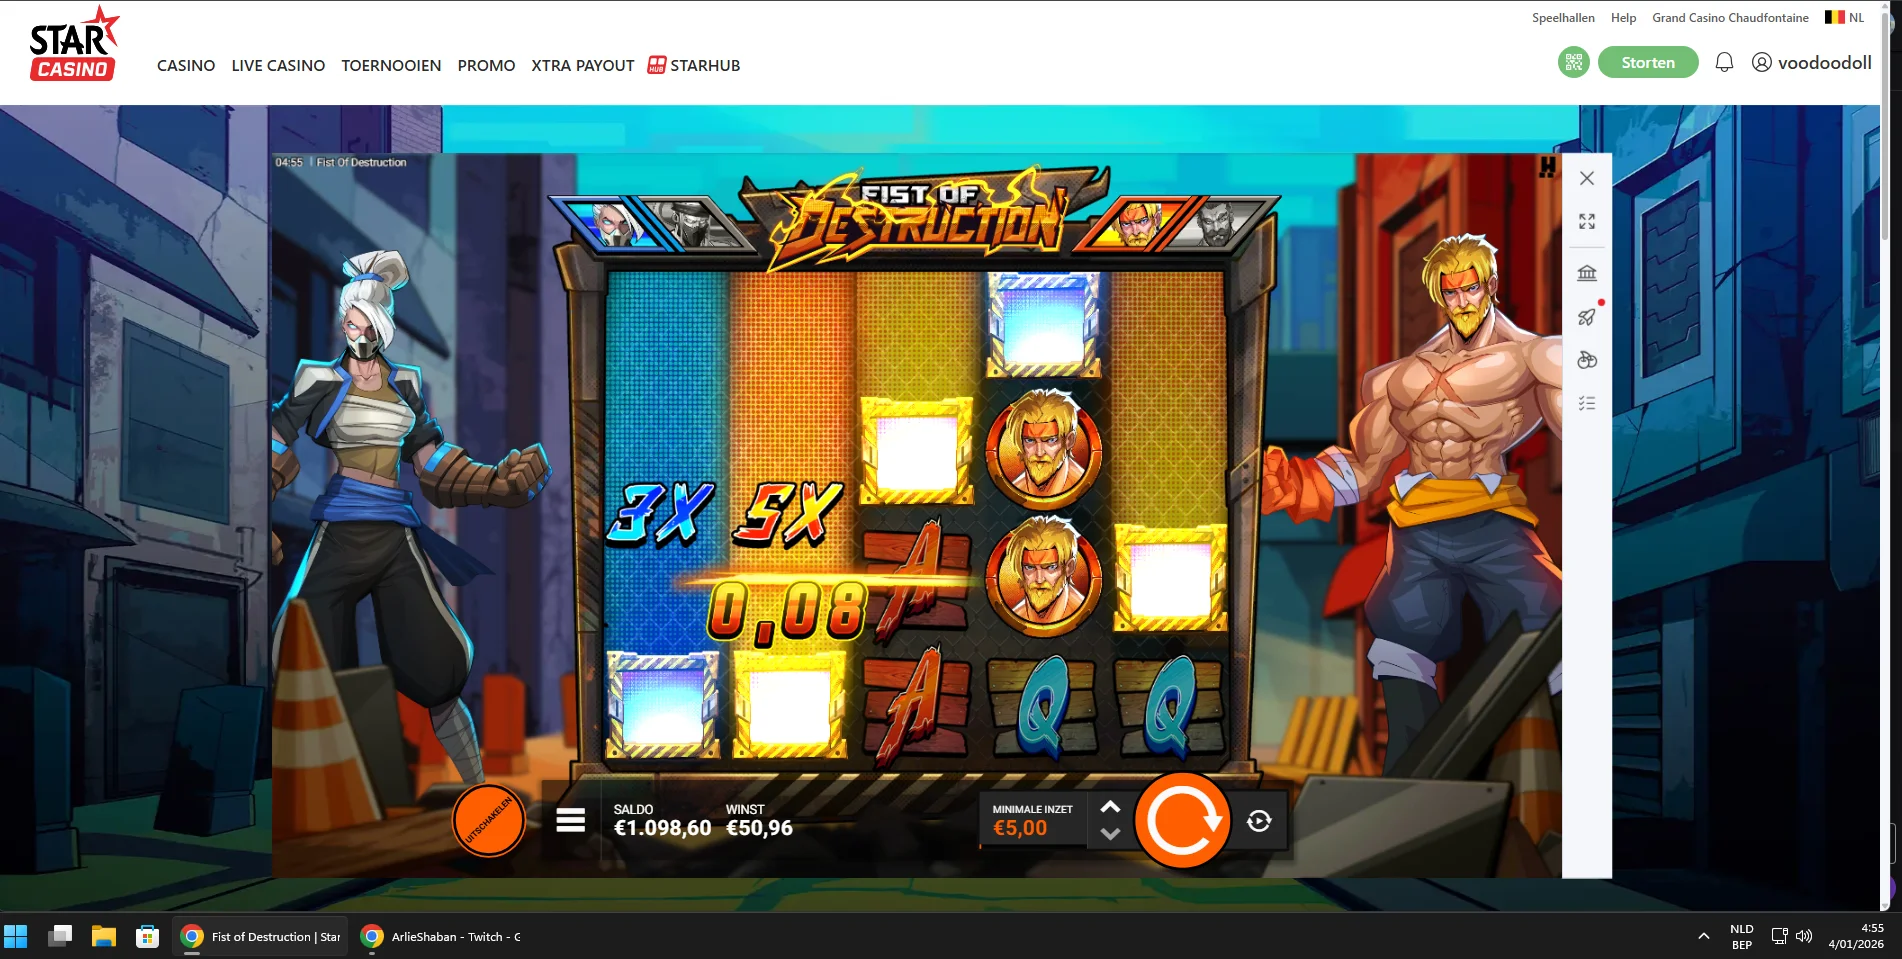
Task: Expand hidden system tray icons
Action: click(1703, 936)
